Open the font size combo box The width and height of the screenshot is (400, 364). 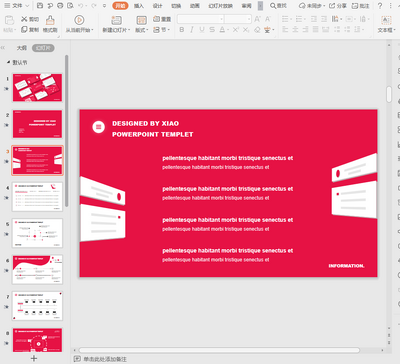click(238, 19)
